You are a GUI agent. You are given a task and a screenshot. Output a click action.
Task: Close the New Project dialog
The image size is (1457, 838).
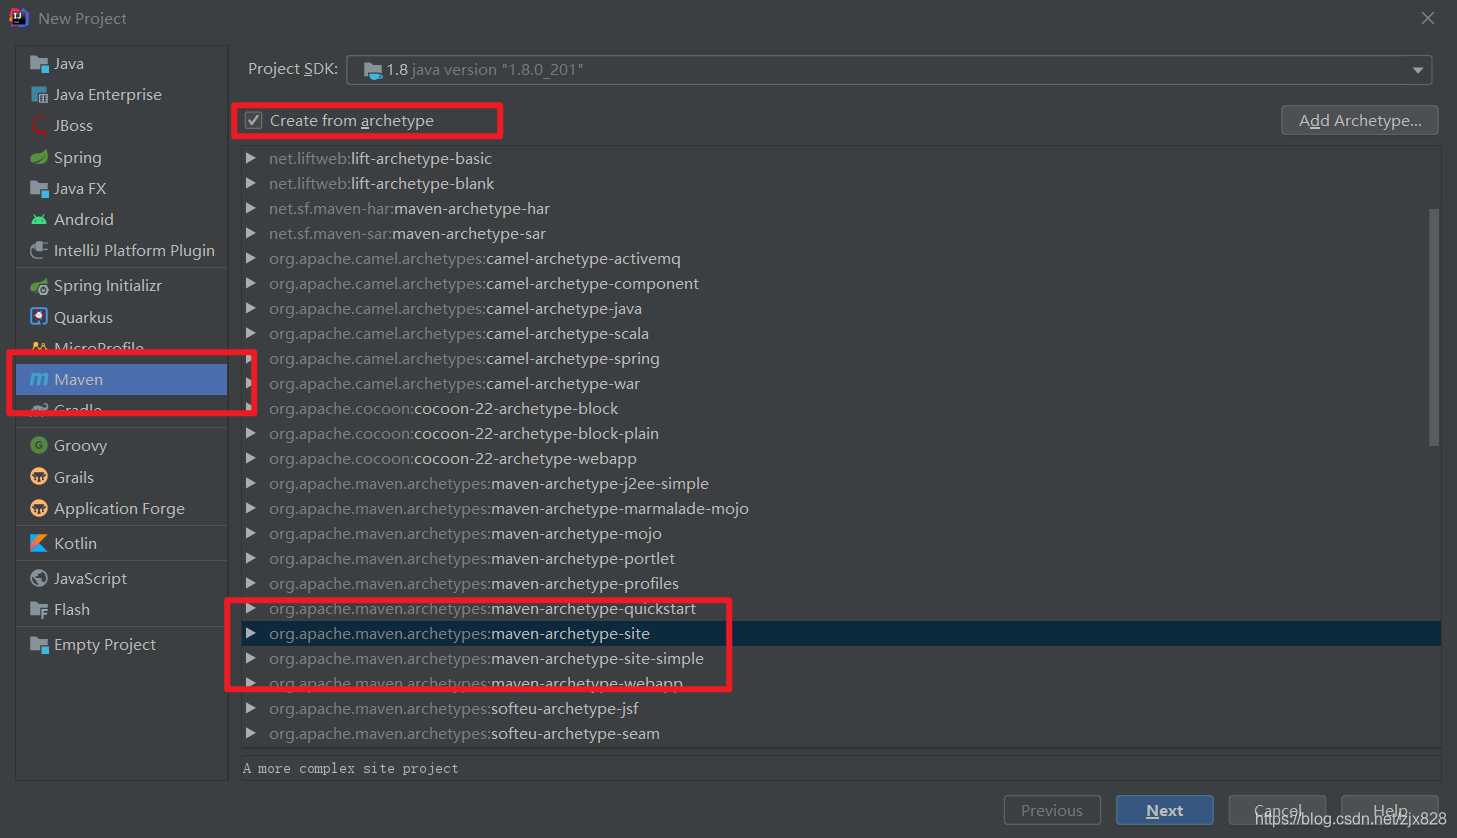[x=1428, y=18]
